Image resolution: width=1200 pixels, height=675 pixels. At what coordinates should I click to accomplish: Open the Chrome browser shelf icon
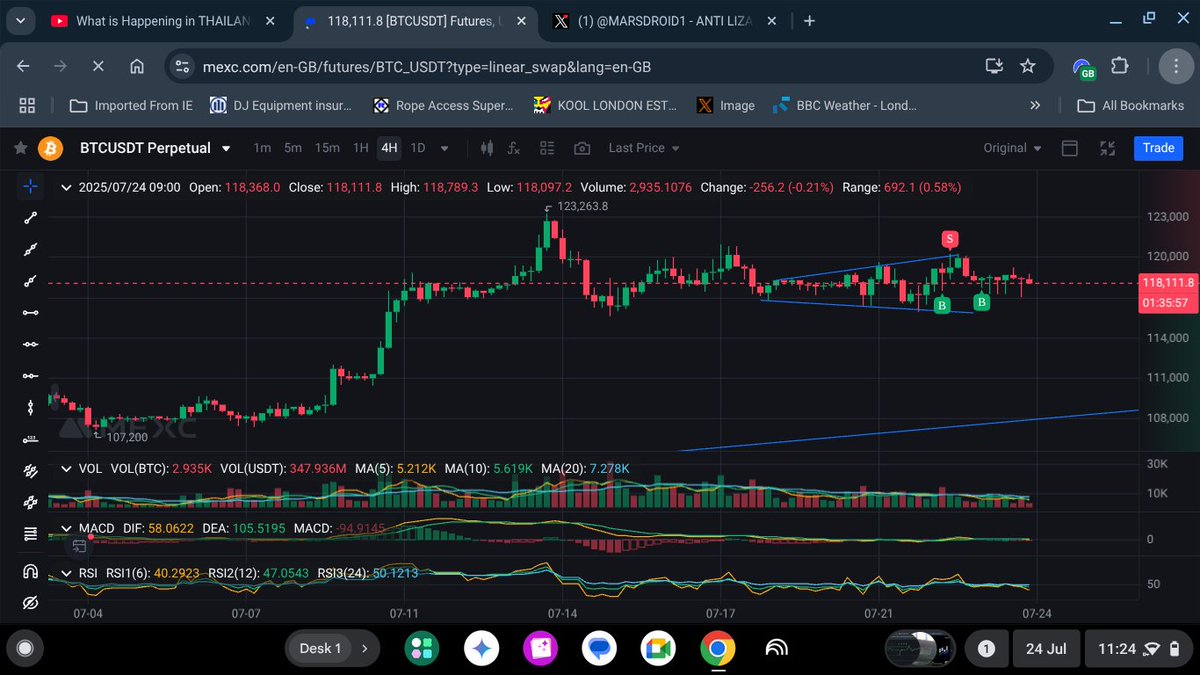pyautogui.click(x=717, y=648)
